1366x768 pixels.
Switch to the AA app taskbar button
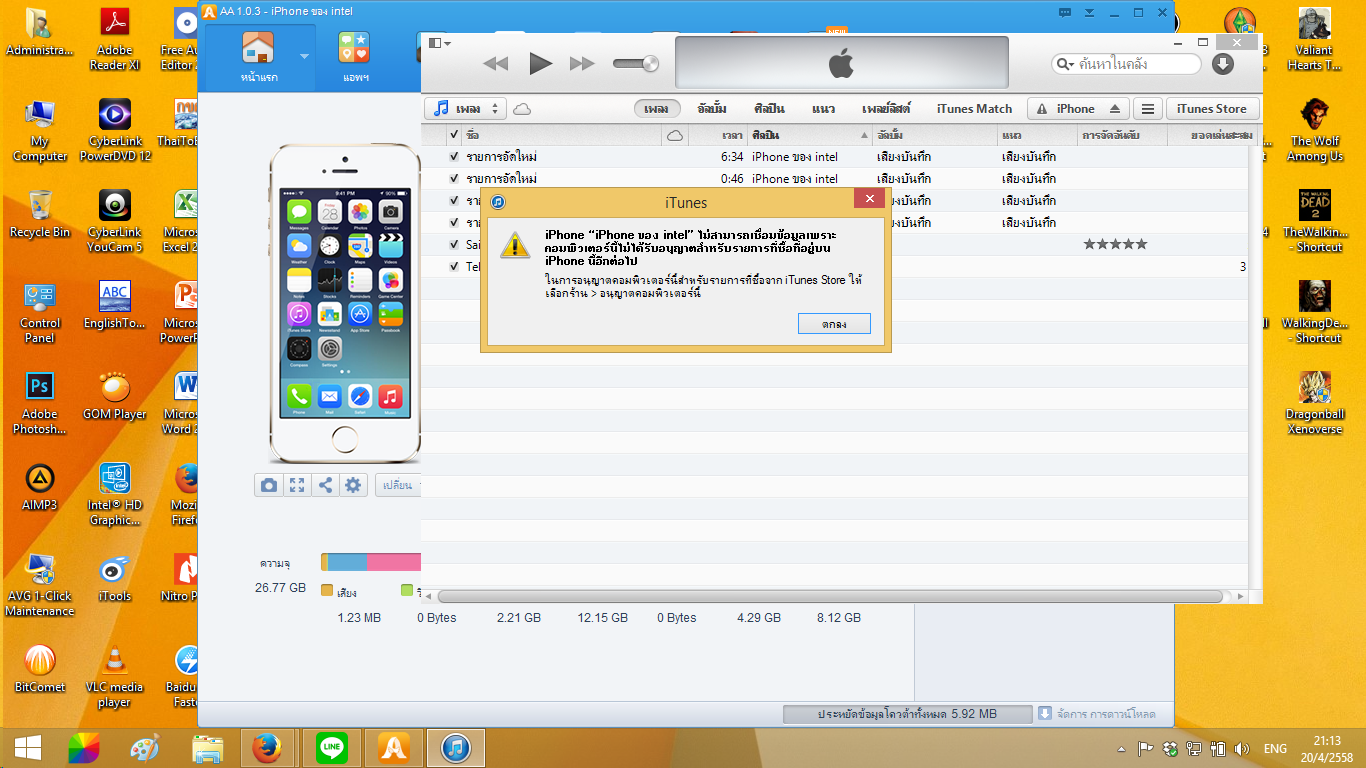pyautogui.click(x=393, y=748)
